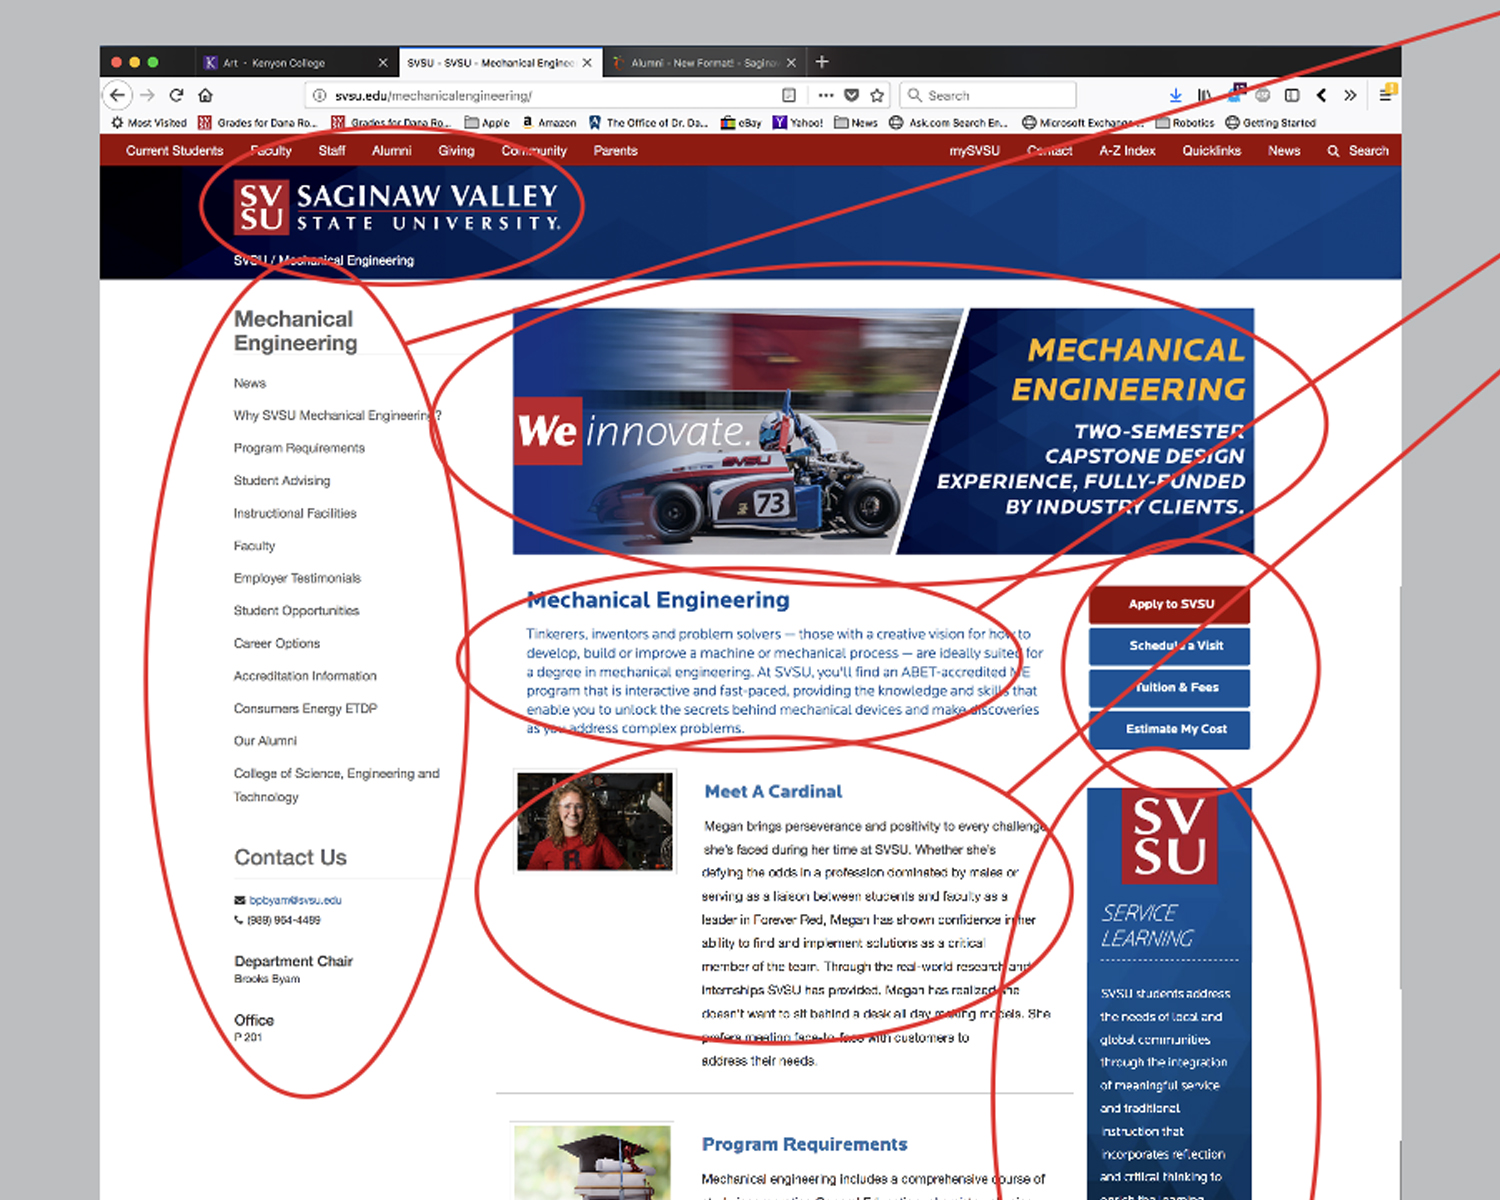Bookmark this page with the star icon
The image size is (1500, 1200).
pyautogui.click(x=877, y=95)
